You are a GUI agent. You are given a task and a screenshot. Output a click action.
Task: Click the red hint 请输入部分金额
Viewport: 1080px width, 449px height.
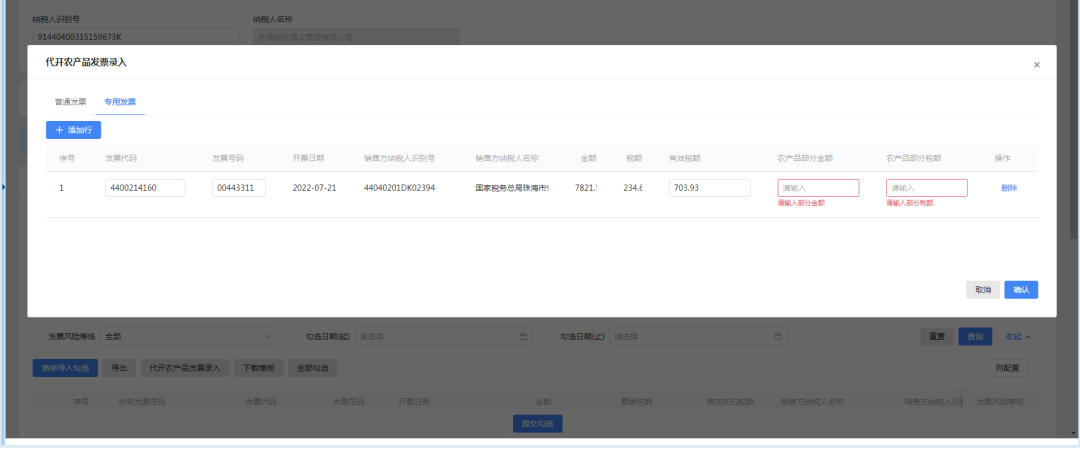pos(801,203)
